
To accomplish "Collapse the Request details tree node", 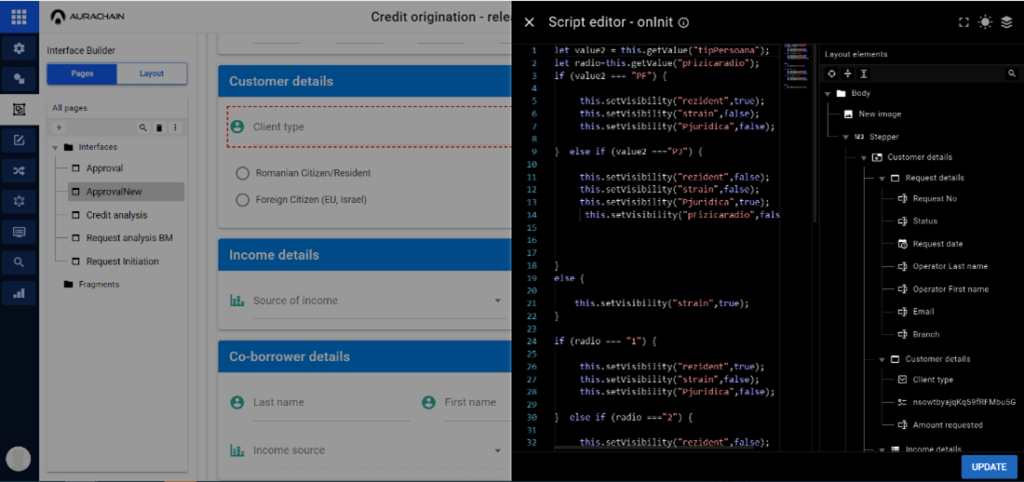I will tap(881, 178).
